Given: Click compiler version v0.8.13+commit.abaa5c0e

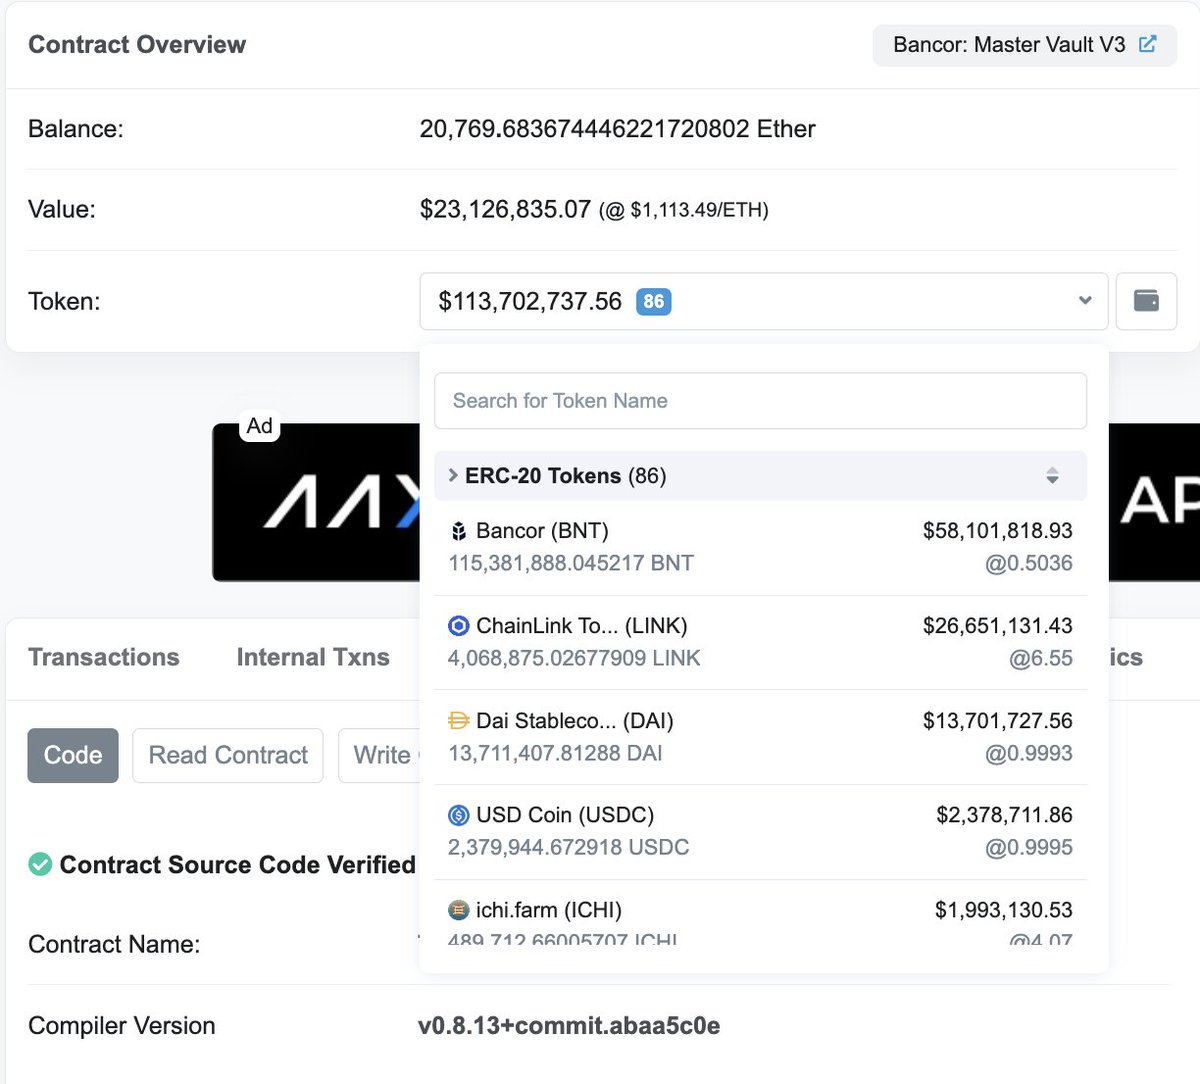Looking at the screenshot, I should [x=569, y=1026].
